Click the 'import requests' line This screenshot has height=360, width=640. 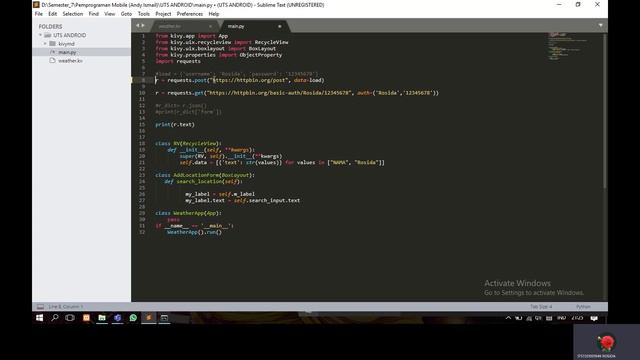pyautogui.click(x=178, y=61)
